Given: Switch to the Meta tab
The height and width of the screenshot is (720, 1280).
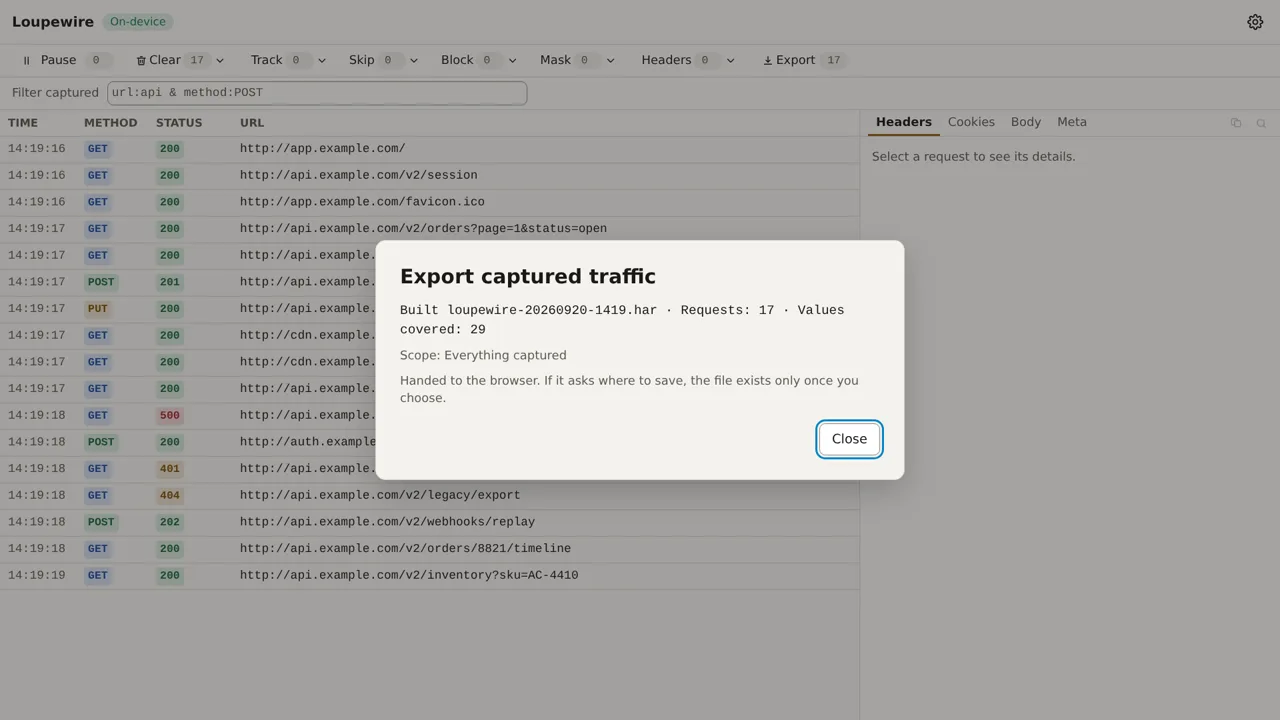Looking at the screenshot, I should point(1072,122).
